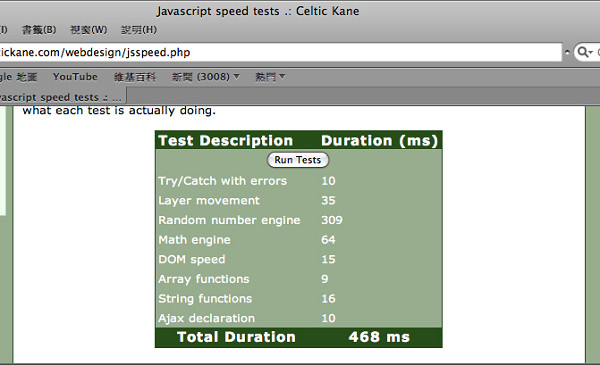This screenshot has width=600, height=365.
Task: Click the search magnifier icon
Action: click(x=584, y=52)
